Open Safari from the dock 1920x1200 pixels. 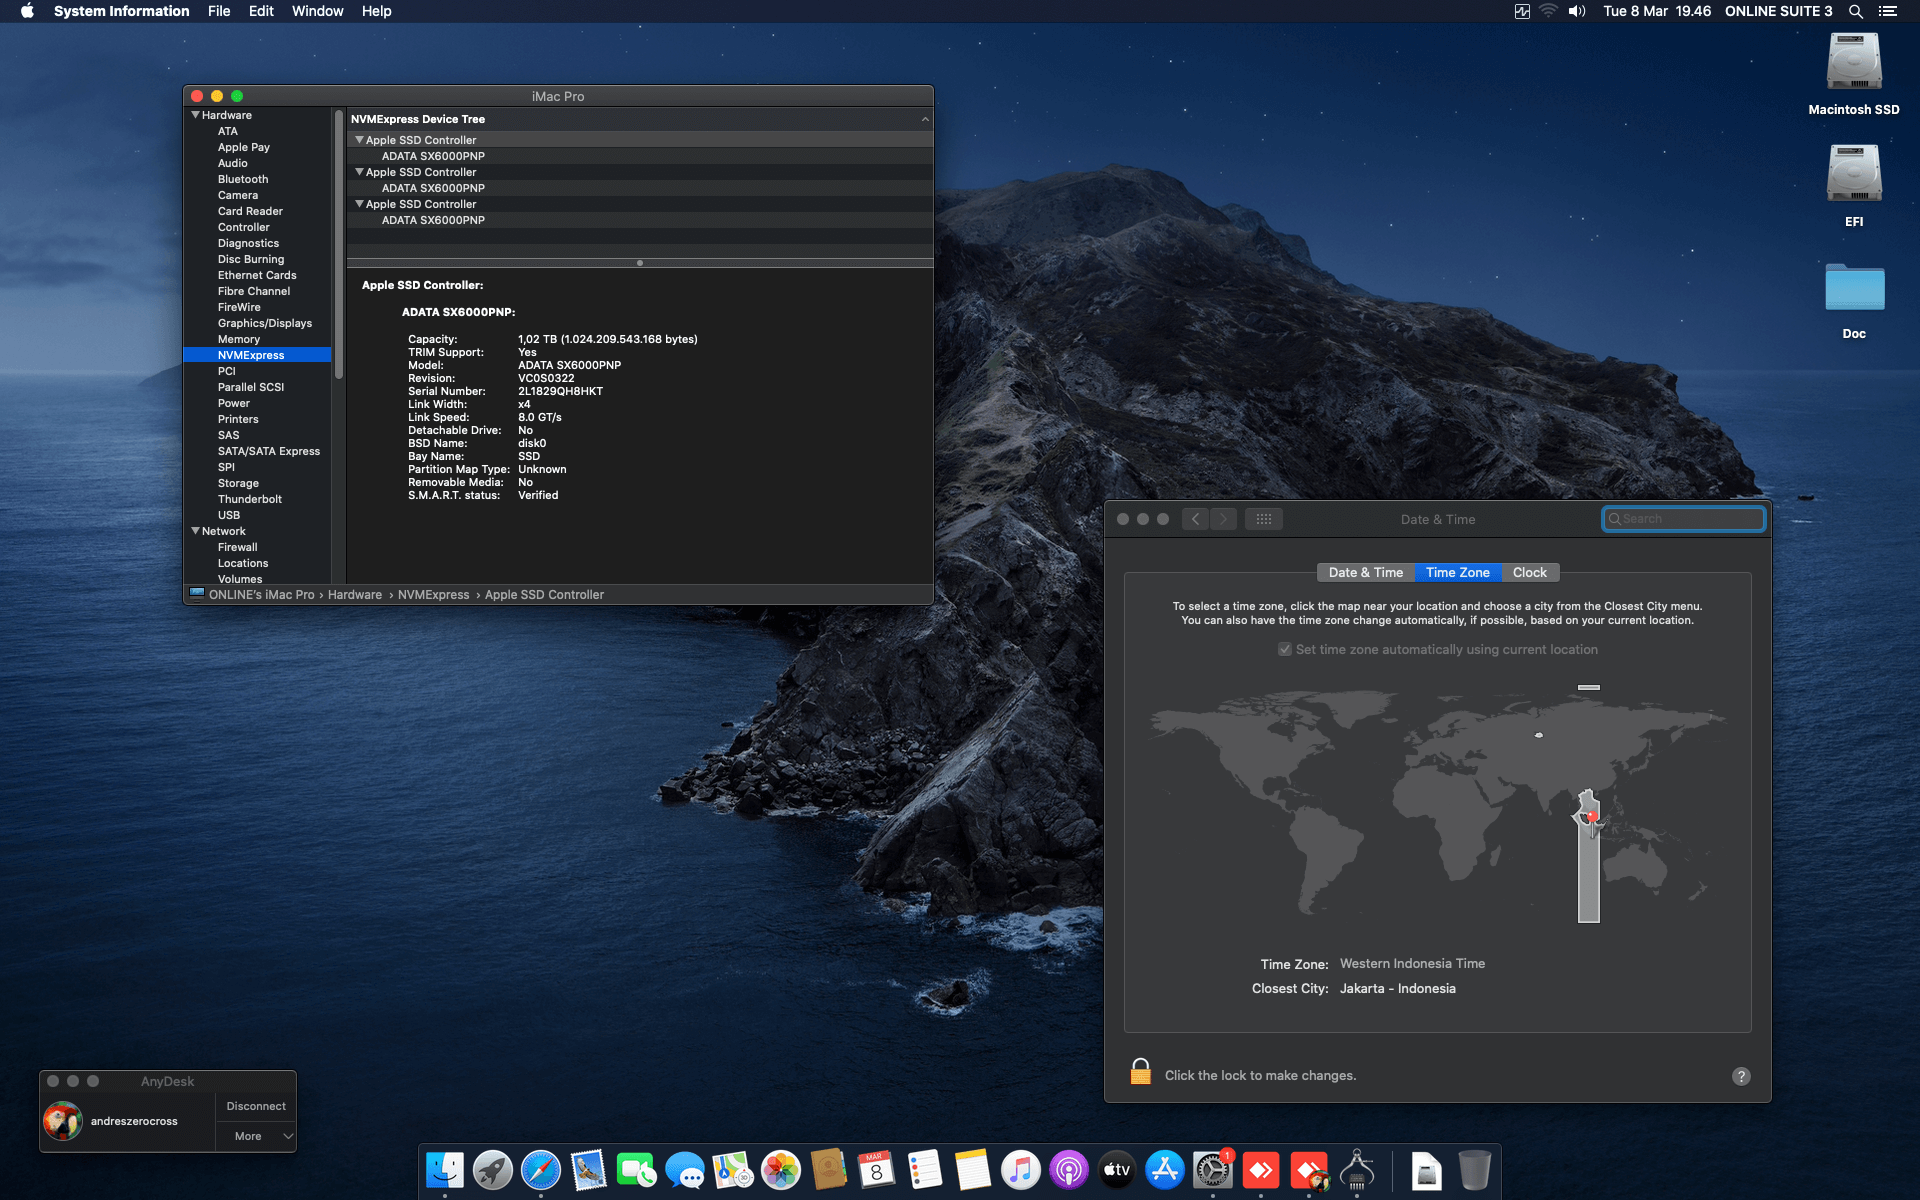tap(540, 1169)
